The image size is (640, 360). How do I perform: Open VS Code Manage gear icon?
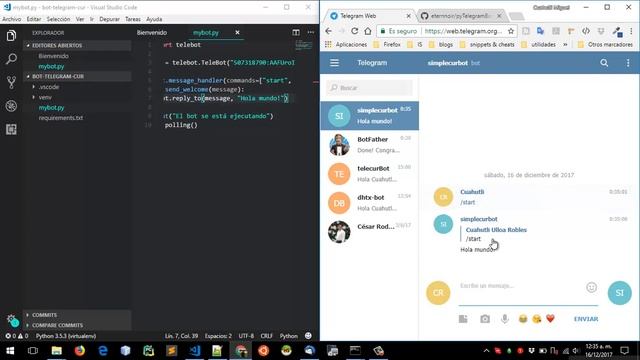pos(12,321)
